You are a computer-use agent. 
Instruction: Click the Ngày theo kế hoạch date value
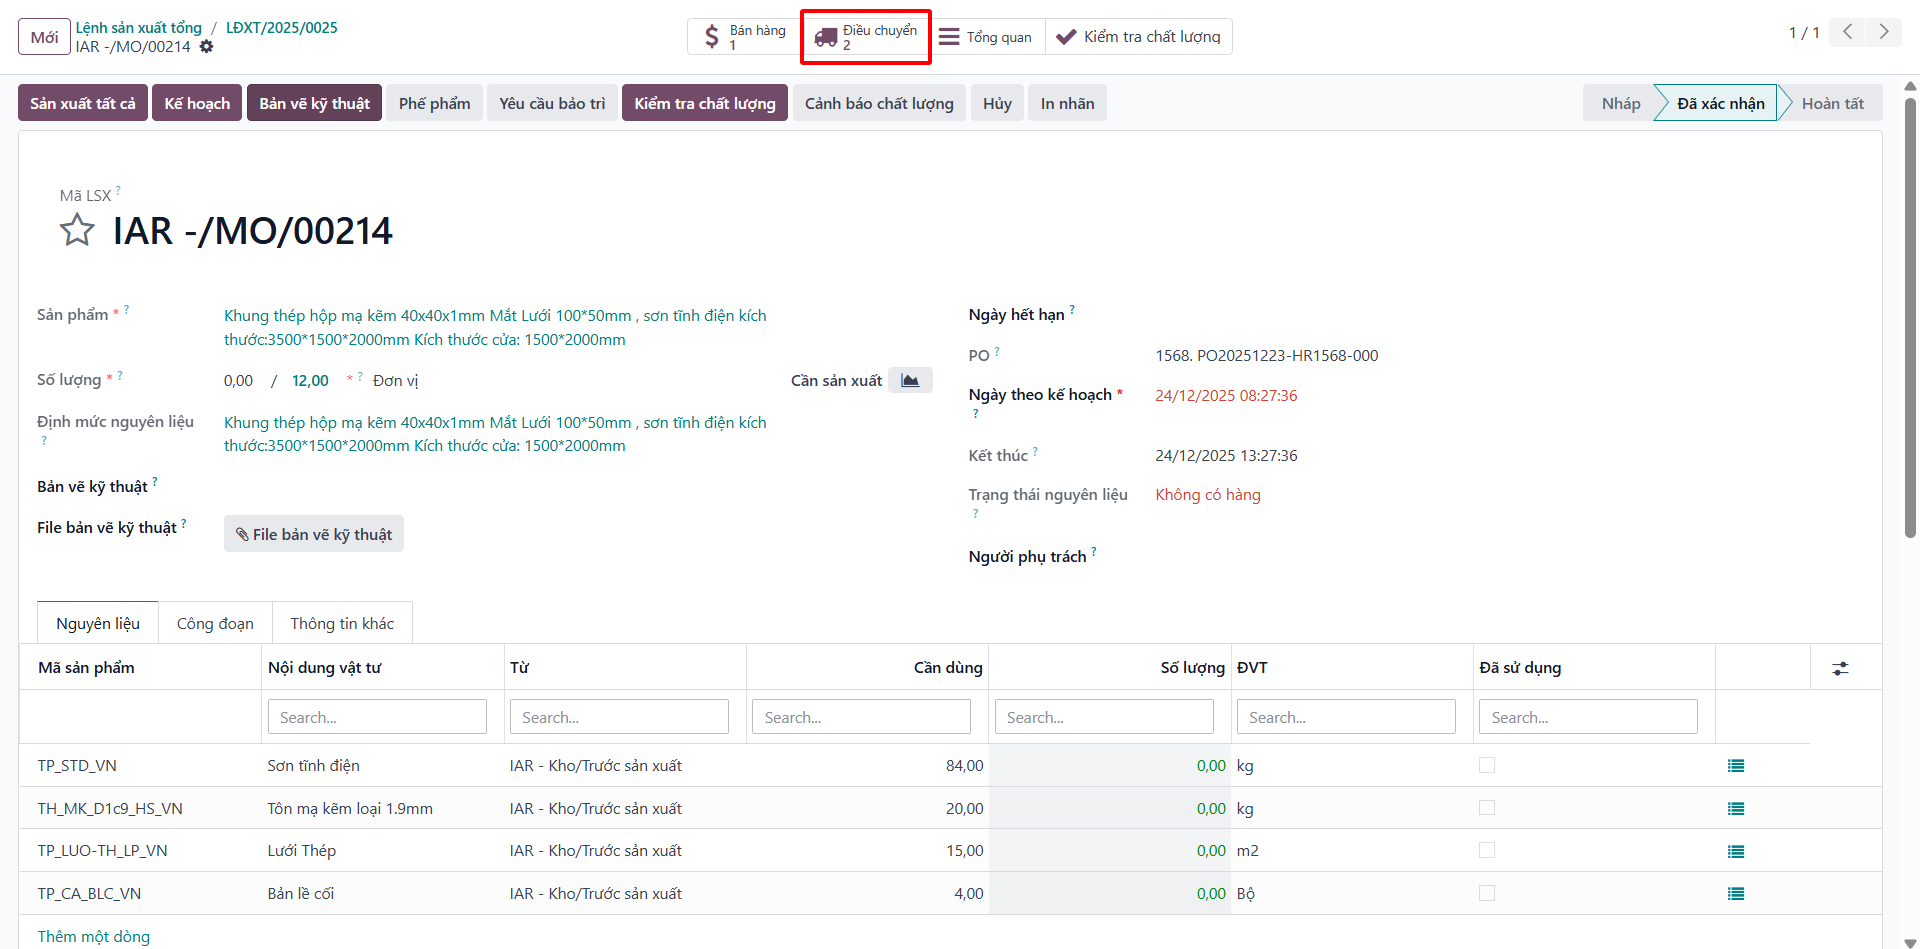tap(1226, 395)
